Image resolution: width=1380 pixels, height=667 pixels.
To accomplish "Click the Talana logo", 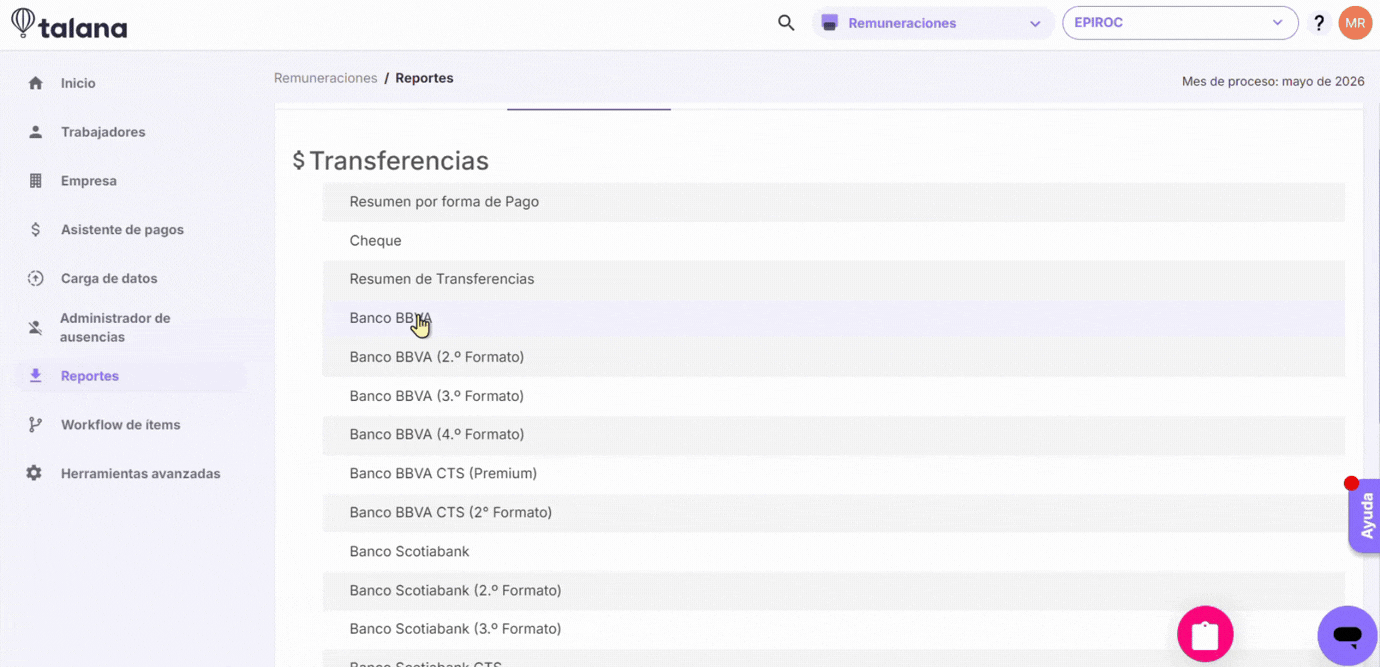I will (69, 24).
